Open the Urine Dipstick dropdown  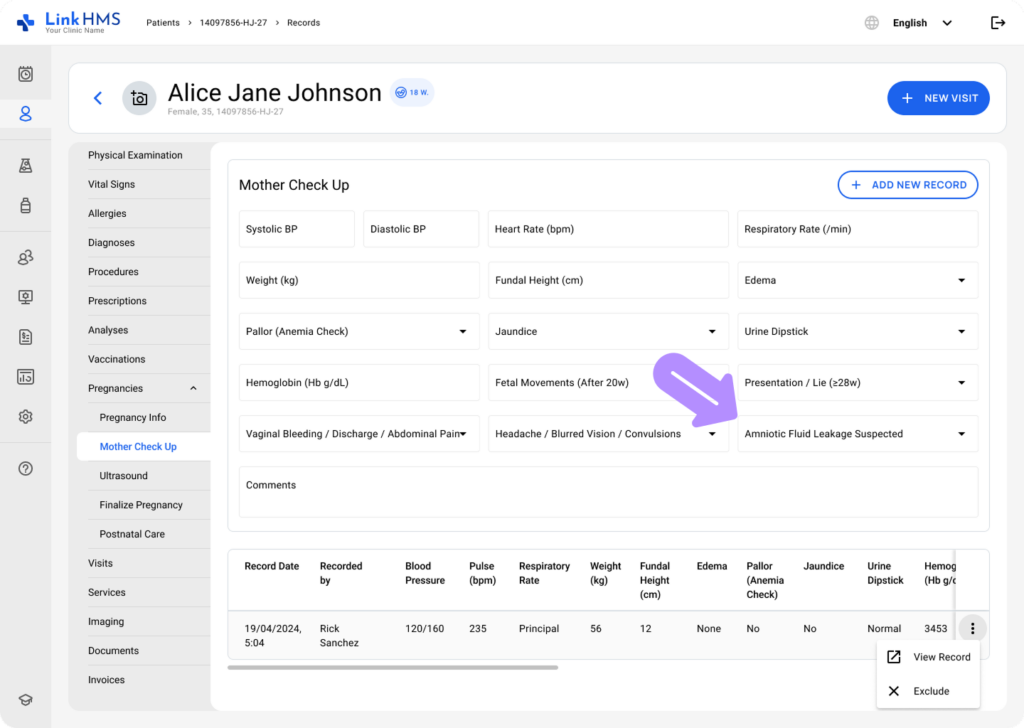tap(857, 332)
